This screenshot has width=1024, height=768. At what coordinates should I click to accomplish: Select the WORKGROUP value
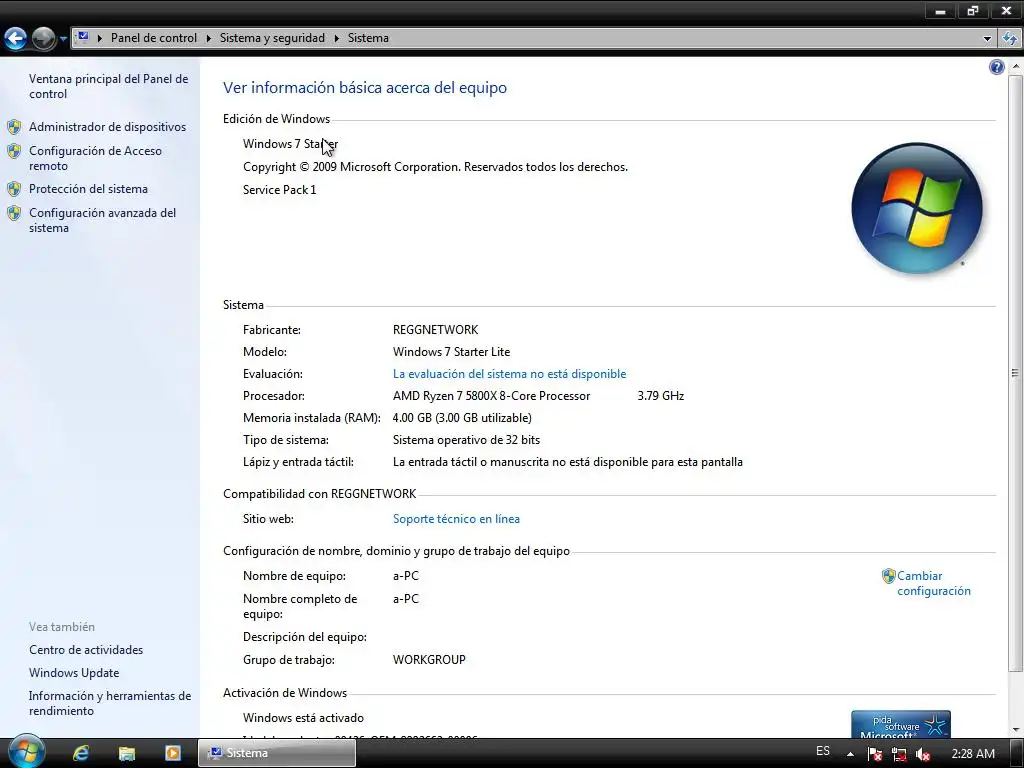click(x=429, y=660)
